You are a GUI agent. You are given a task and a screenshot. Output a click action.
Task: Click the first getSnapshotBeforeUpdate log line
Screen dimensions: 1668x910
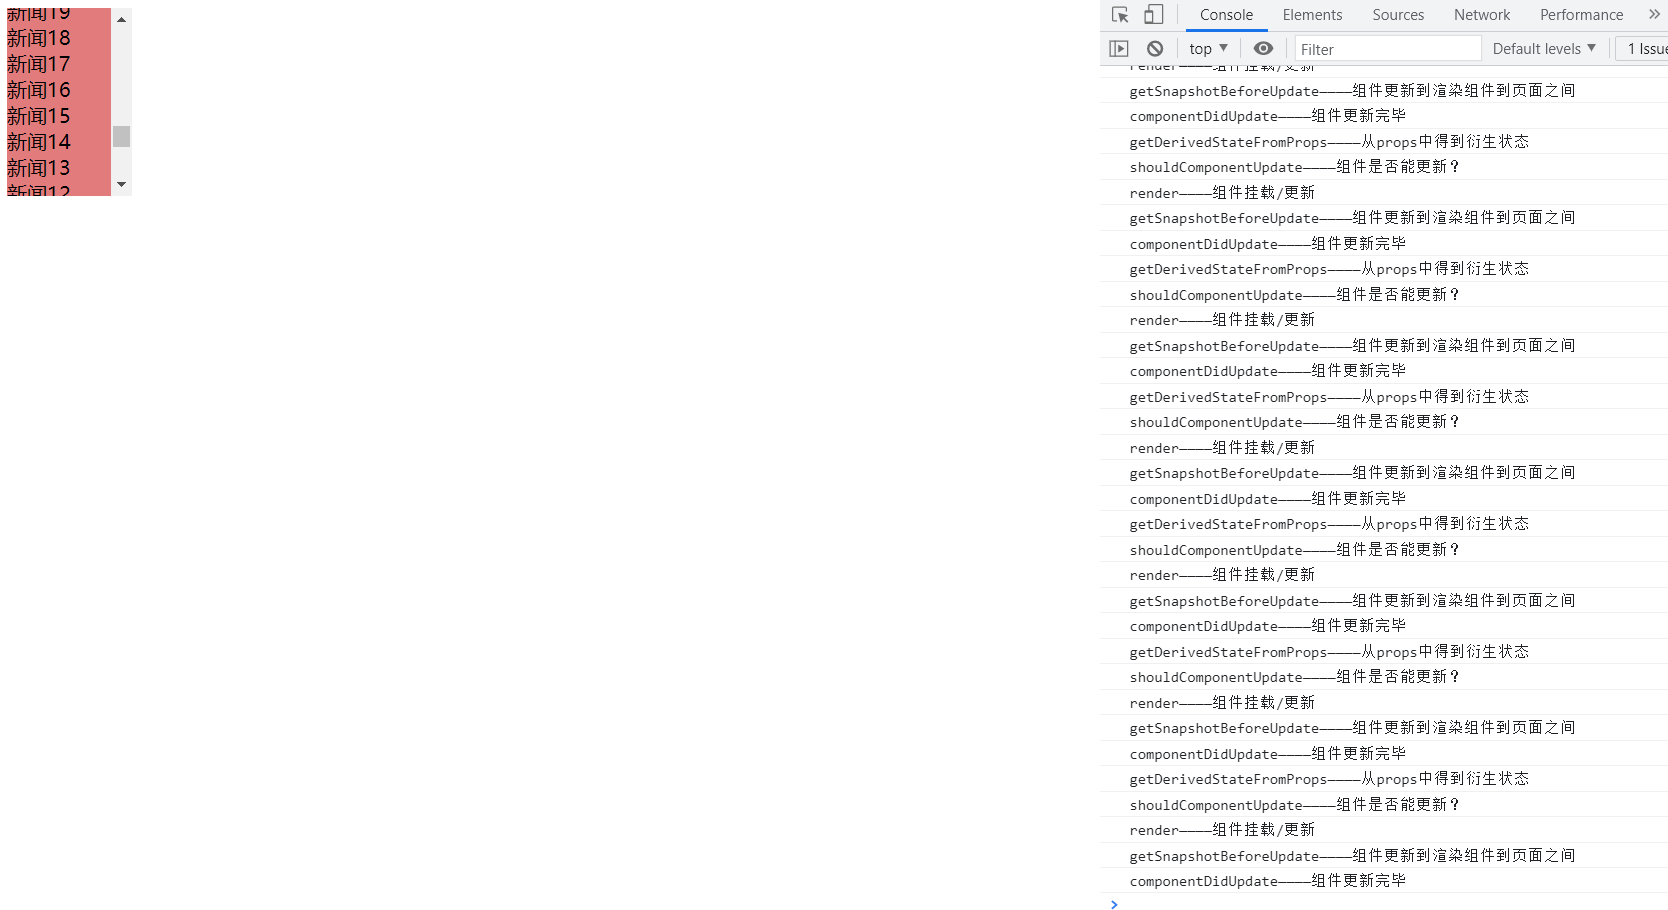click(x=1384, y=91)
